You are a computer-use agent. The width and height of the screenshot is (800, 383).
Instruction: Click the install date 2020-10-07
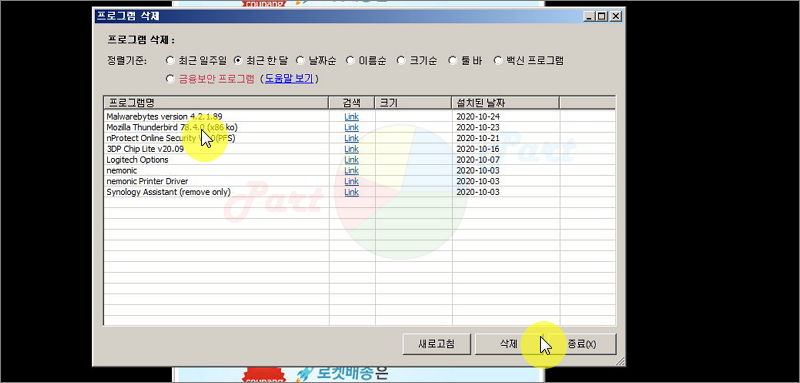pyautogui.click(x=478, y=160)
